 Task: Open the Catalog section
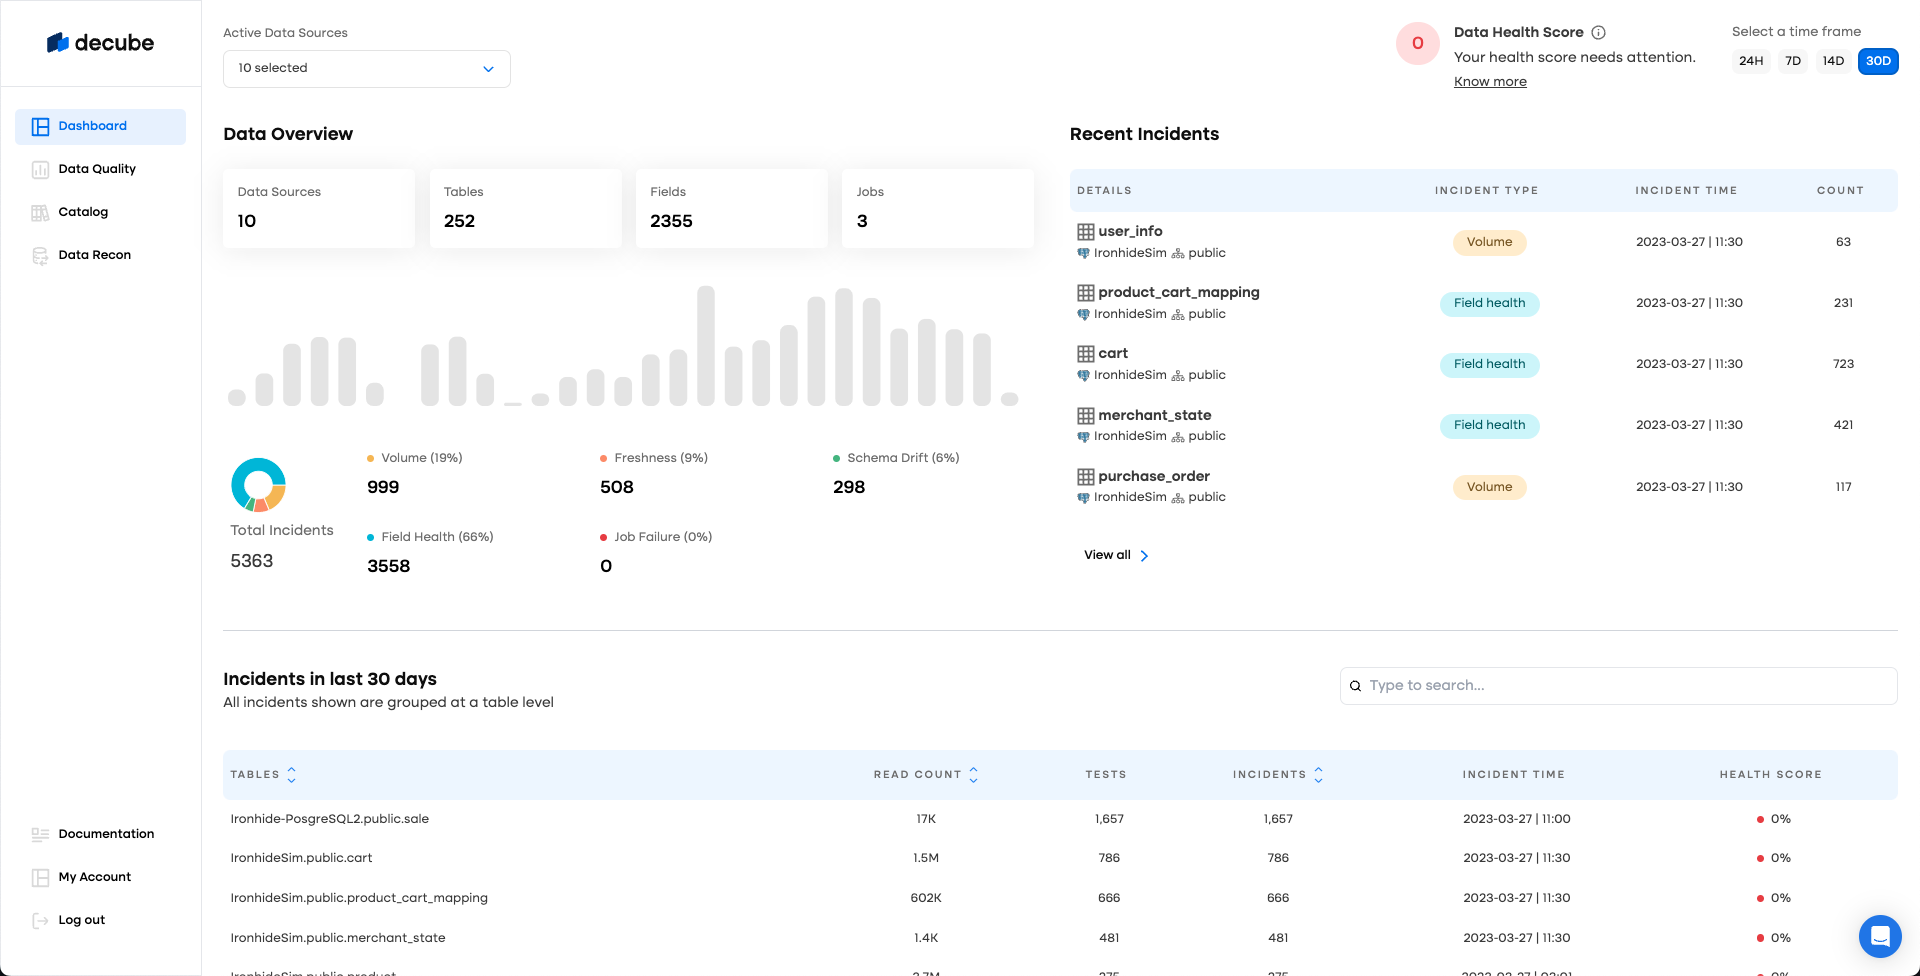pyautogui.click(x=83, y=212)
